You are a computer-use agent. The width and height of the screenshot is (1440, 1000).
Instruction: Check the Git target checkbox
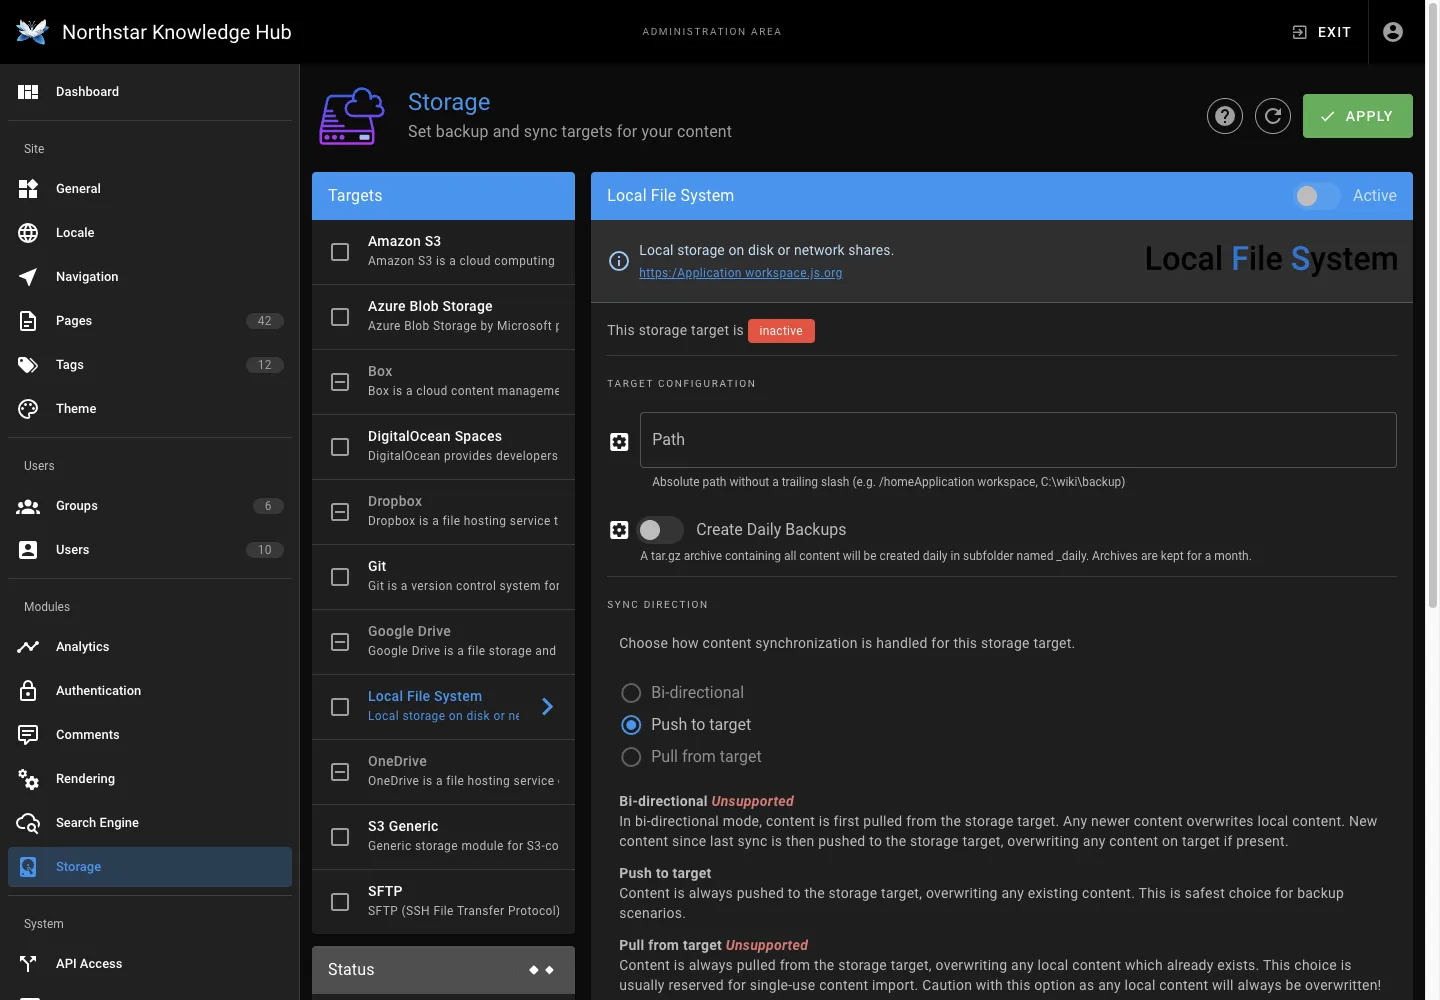[x=340, y=577]
